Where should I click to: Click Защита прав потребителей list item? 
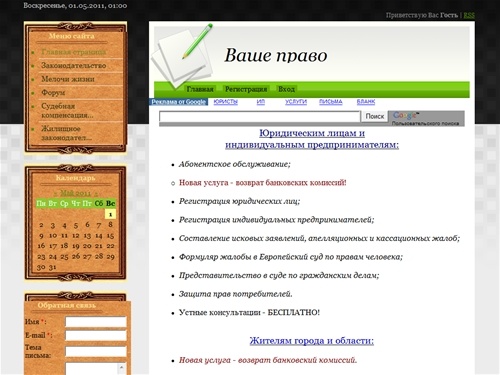coord(236,294)
